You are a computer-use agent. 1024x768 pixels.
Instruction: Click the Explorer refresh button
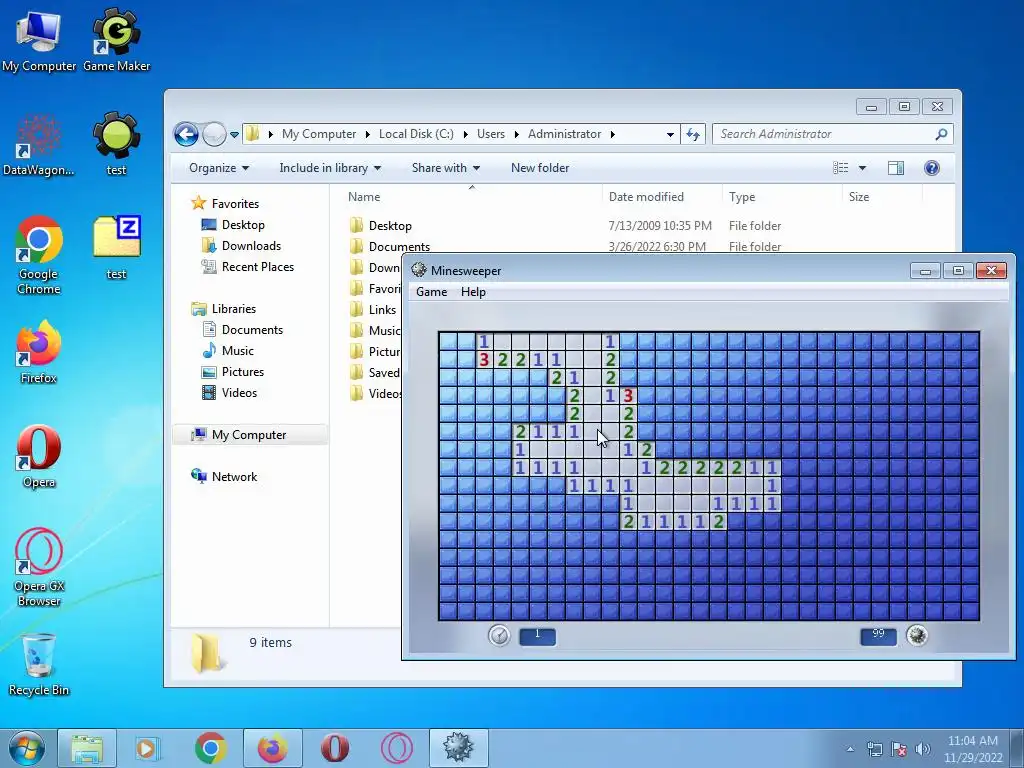pyautogui.click(x=693, y=135)
